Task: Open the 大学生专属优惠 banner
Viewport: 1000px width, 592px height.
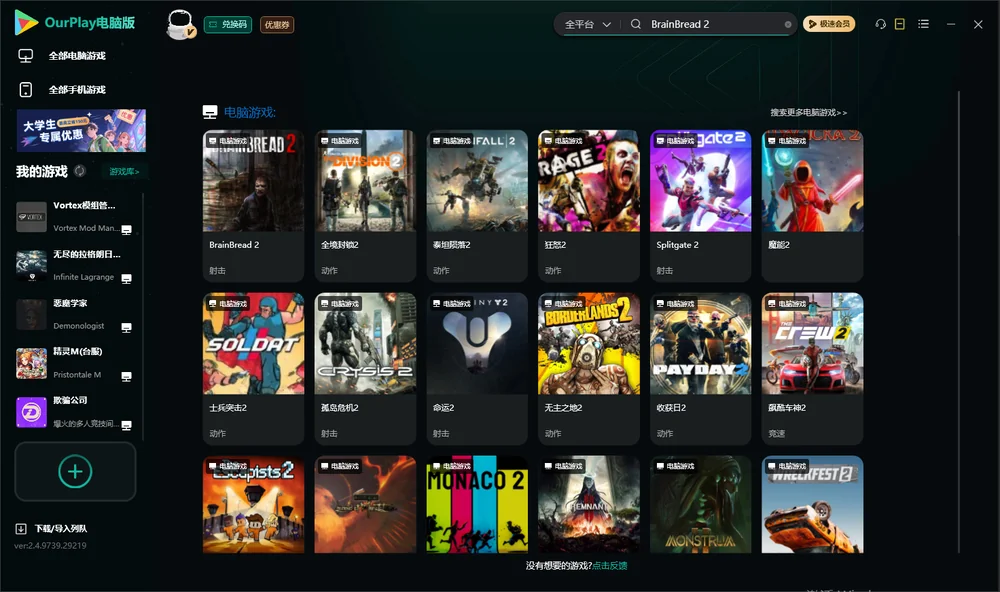Action: 82,131
